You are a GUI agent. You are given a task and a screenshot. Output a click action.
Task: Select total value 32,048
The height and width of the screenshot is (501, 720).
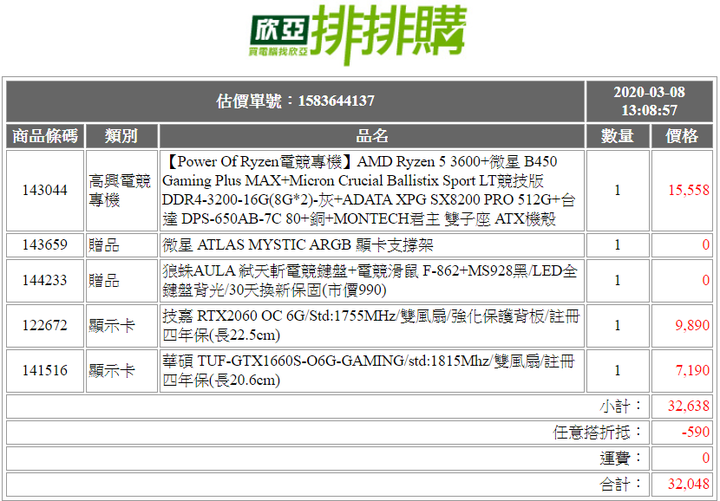689,484
